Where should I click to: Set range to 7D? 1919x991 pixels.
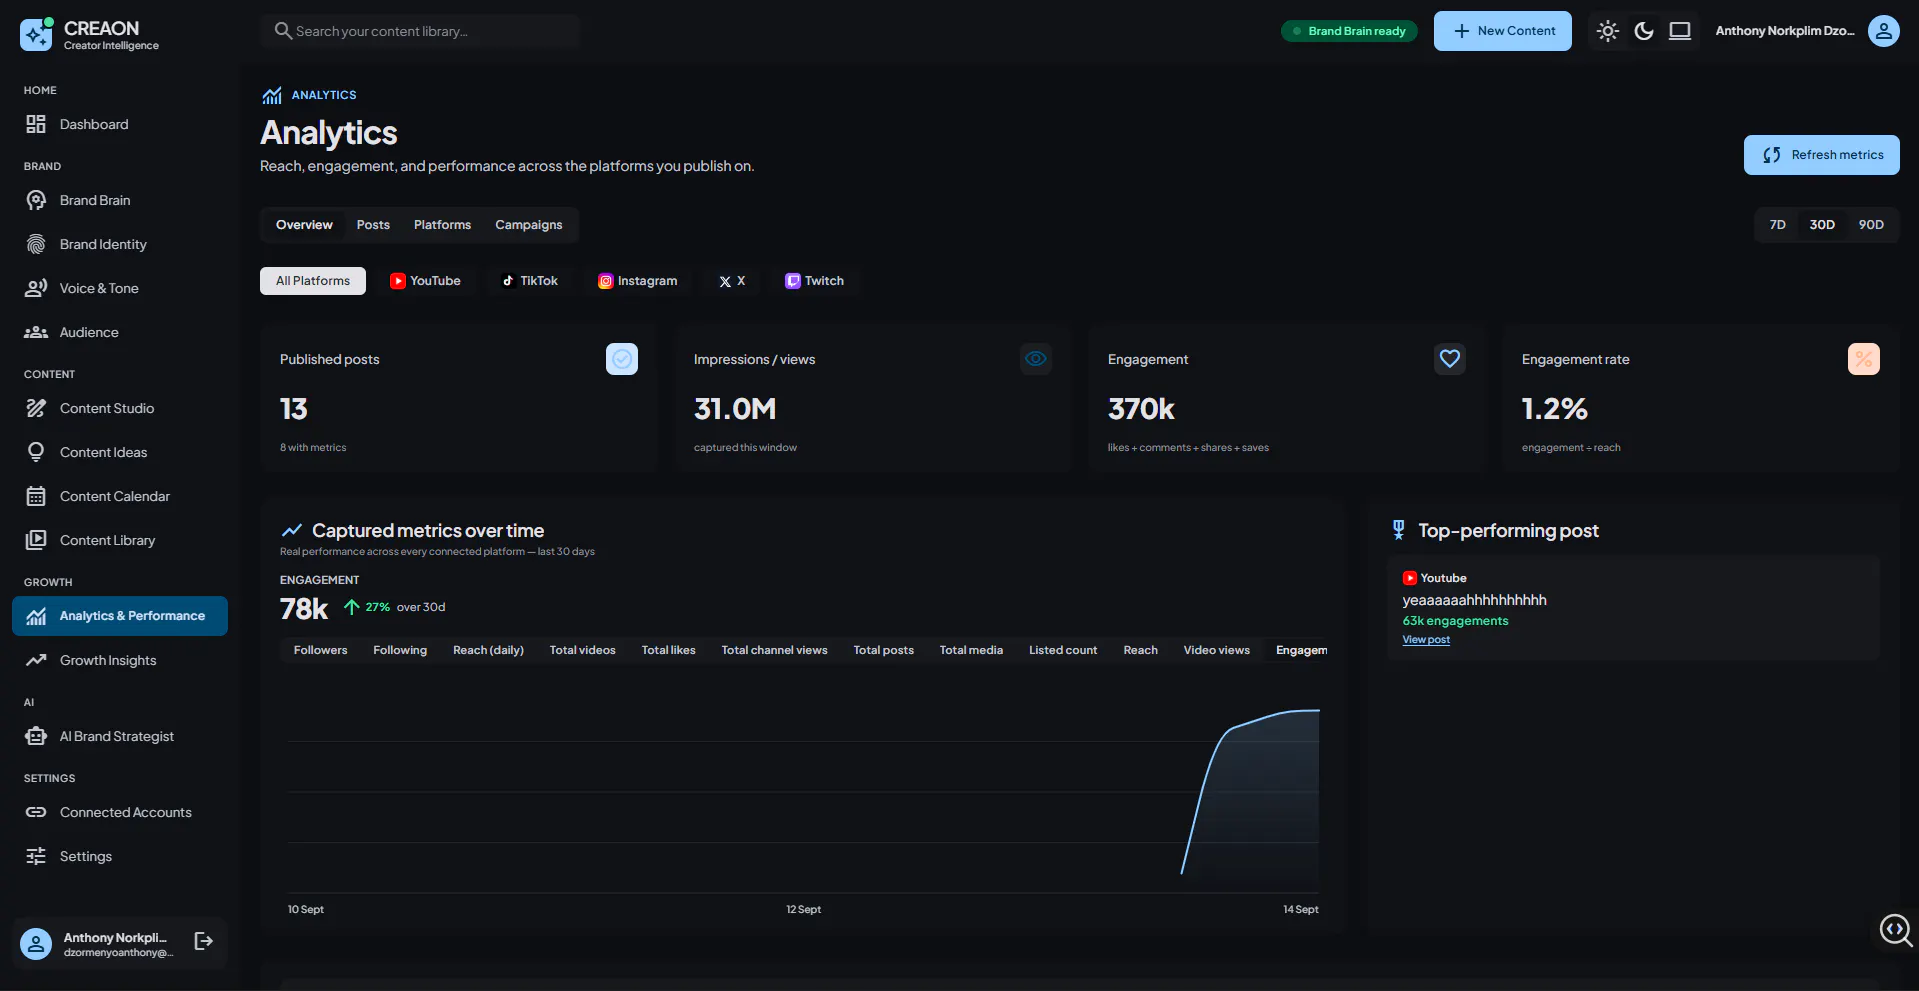[x=1778, y=225]
